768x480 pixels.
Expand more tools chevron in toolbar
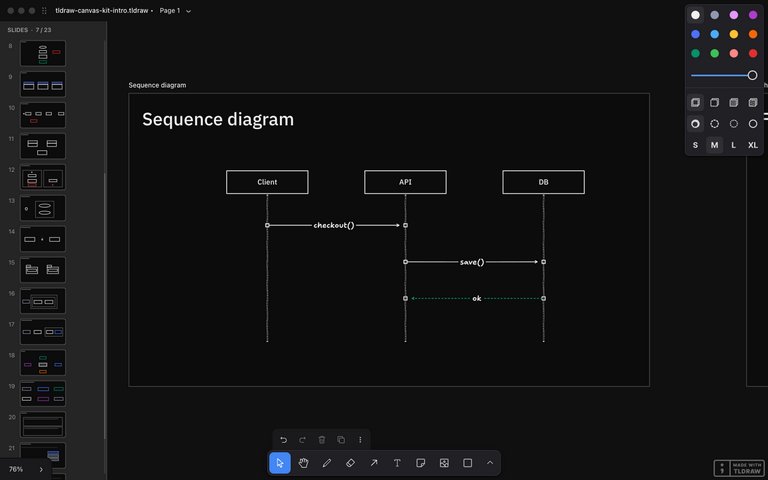[x=490, y=463]
